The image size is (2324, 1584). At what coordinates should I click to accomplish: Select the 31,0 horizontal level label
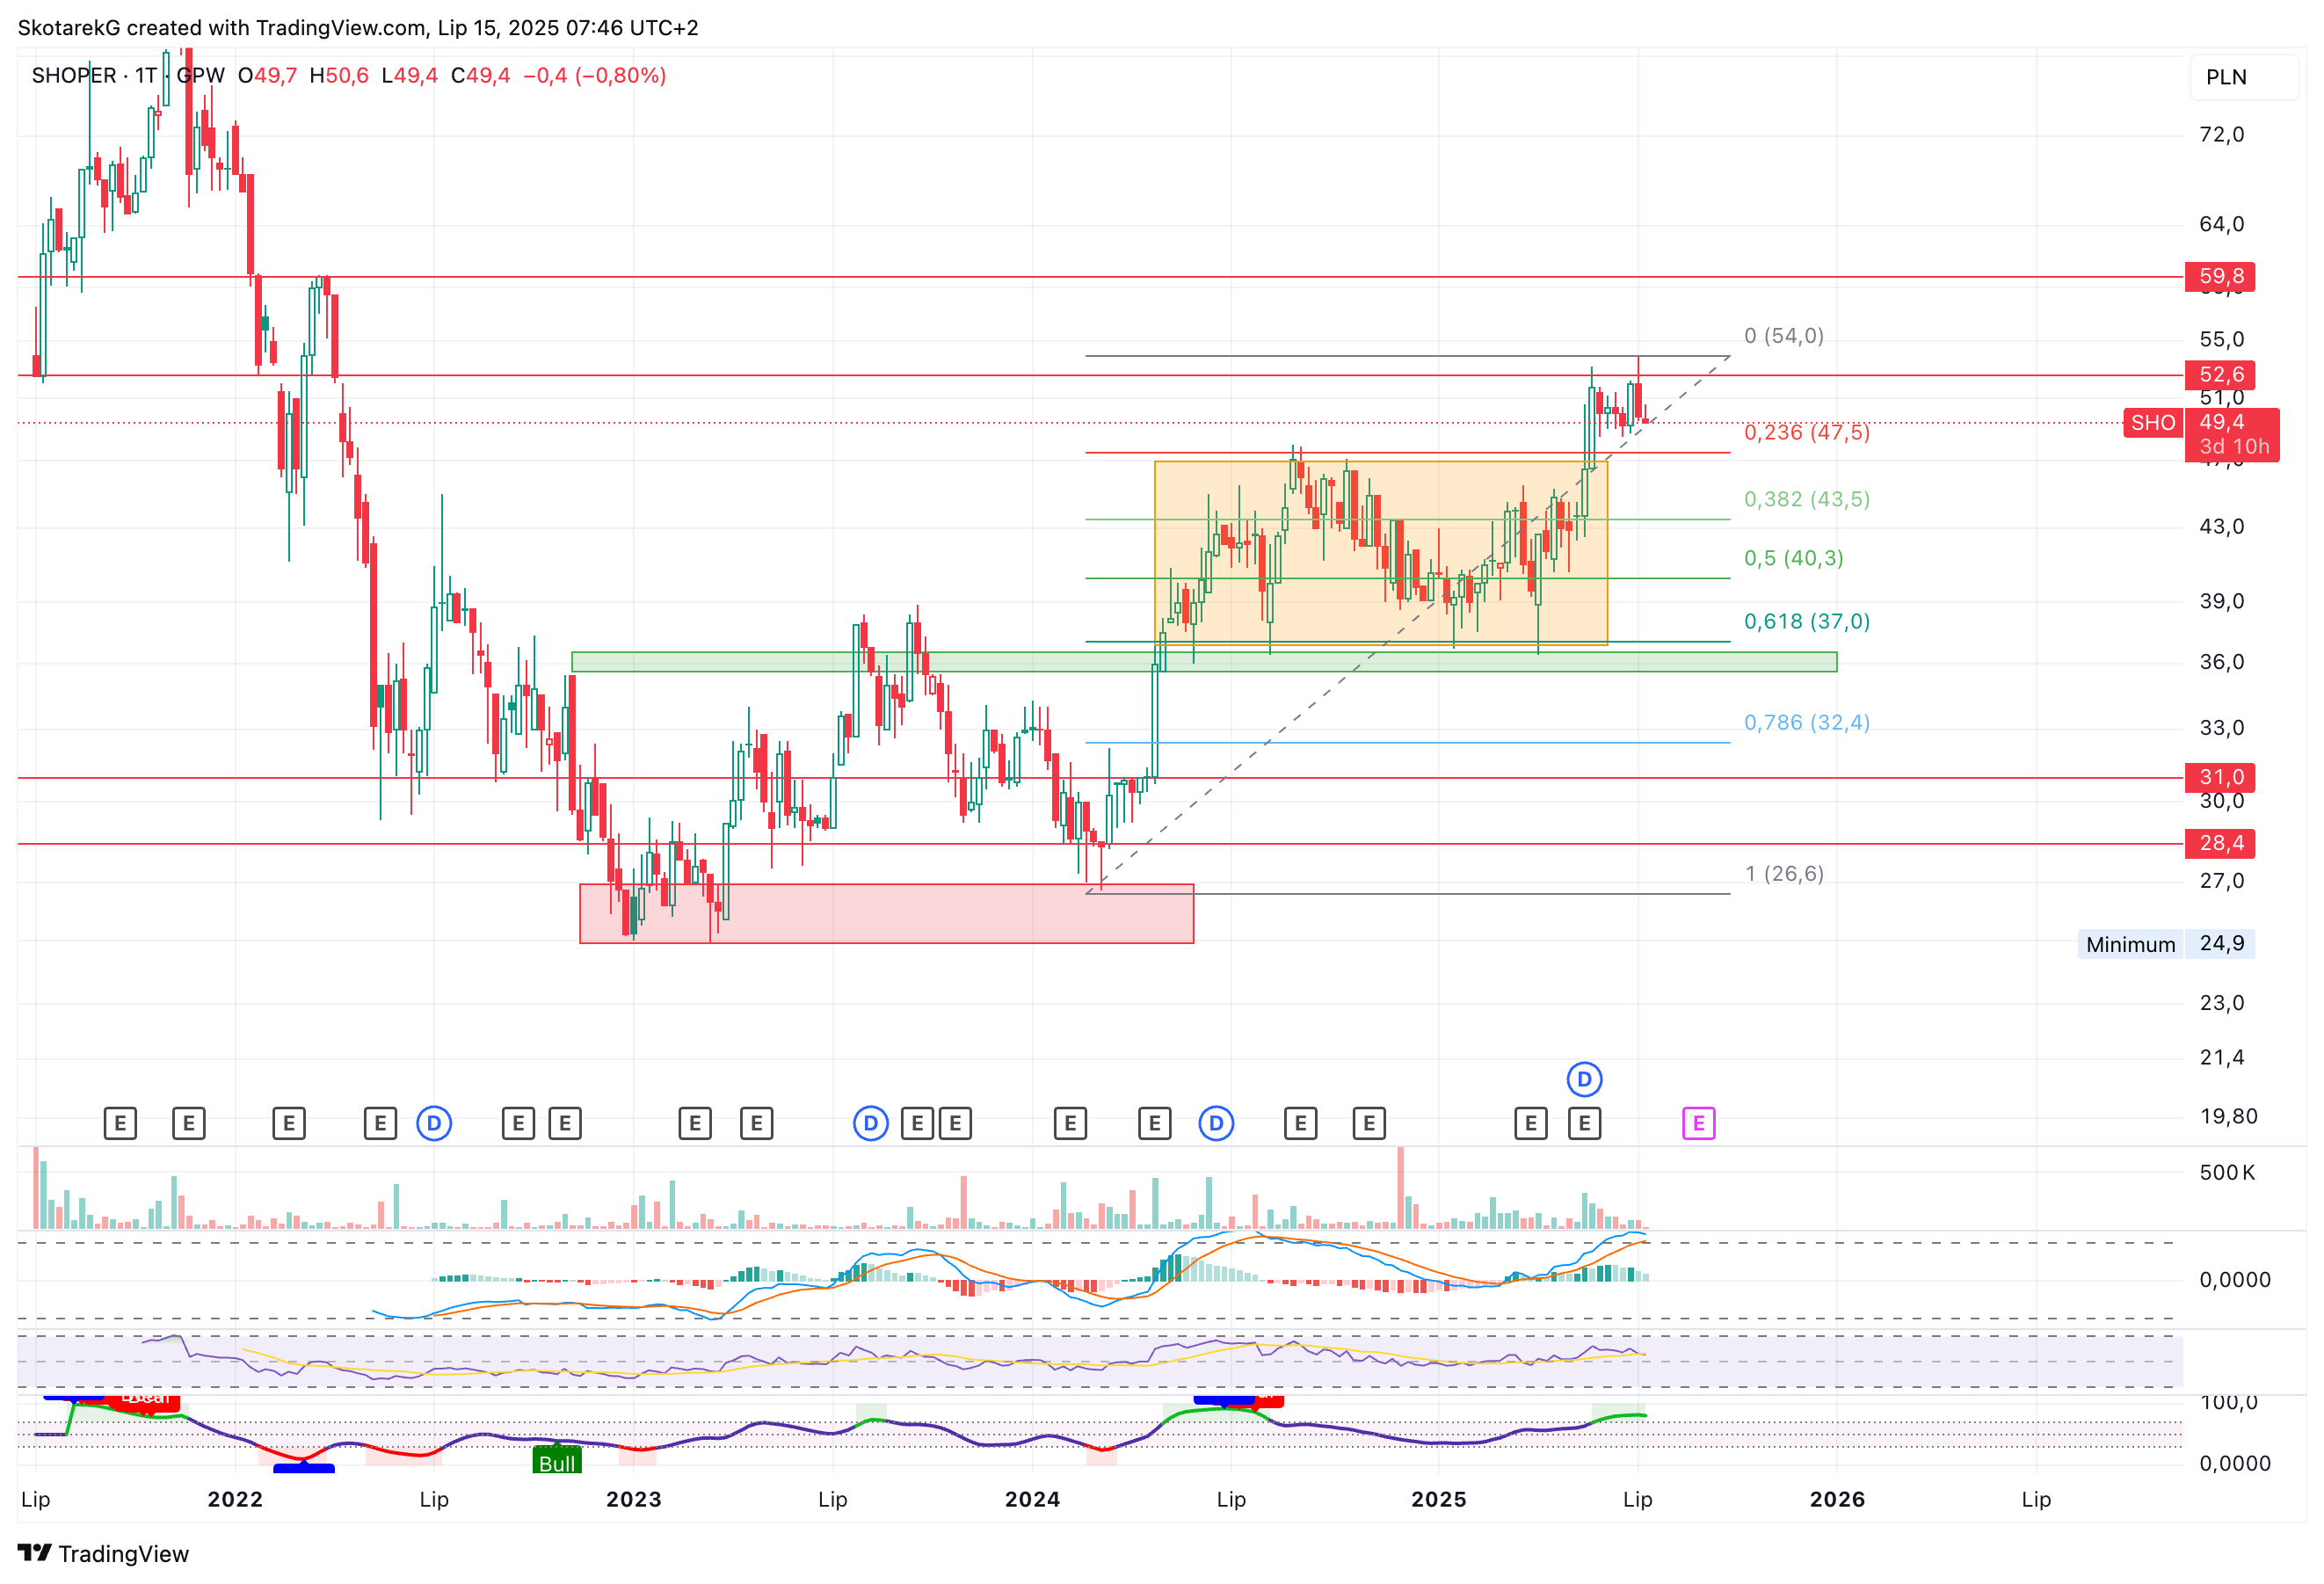2220,777
